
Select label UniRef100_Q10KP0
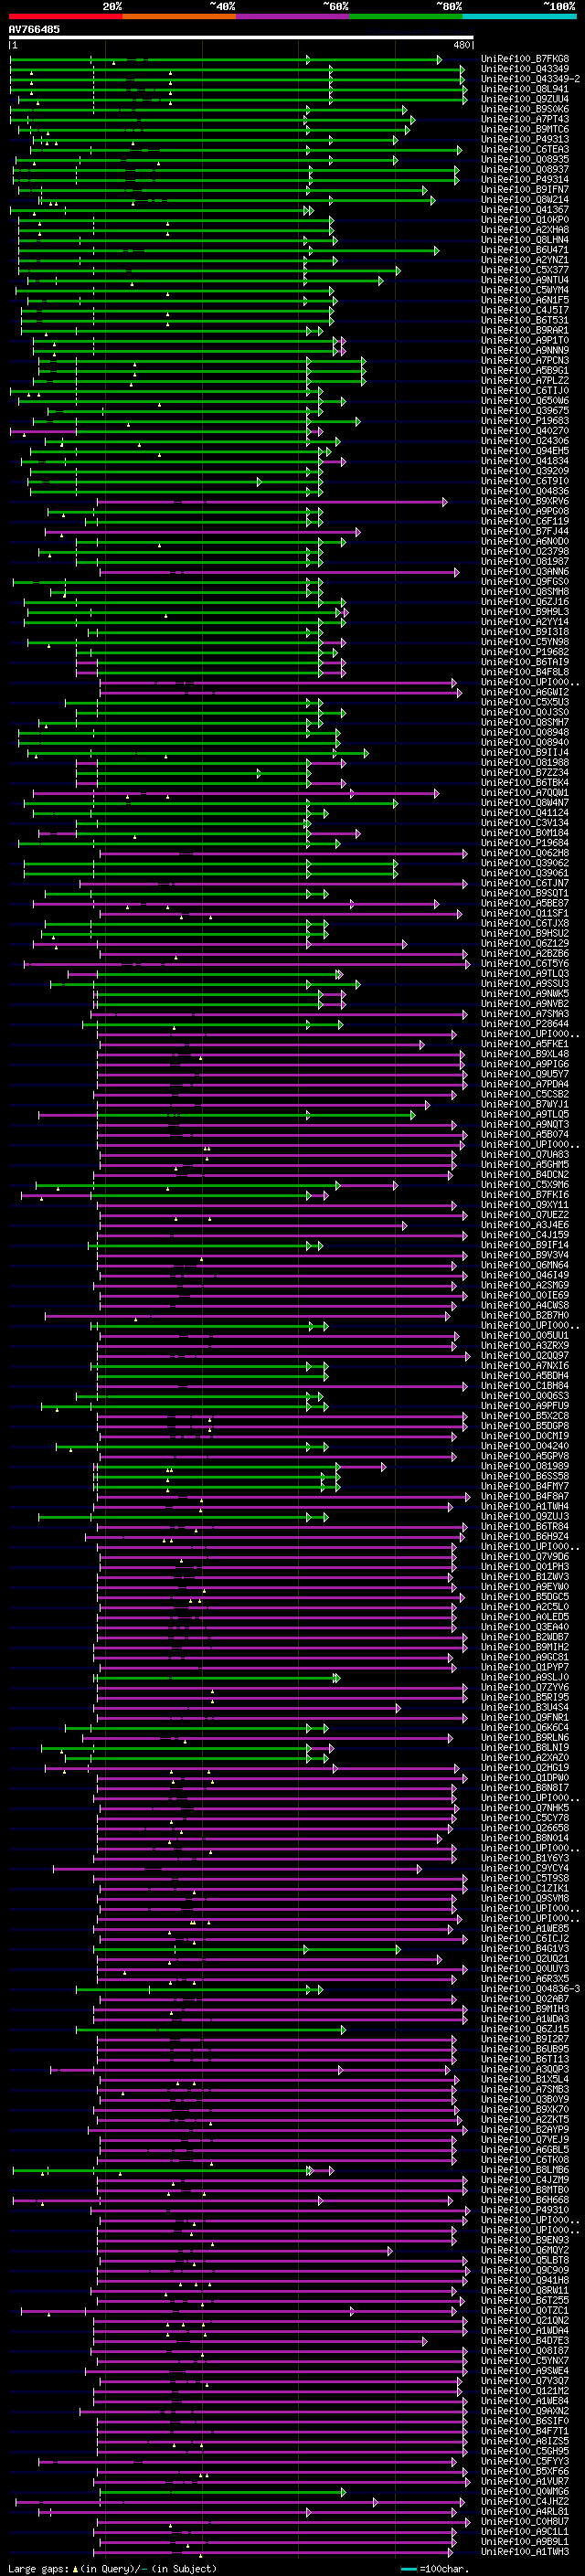point(525,220)
